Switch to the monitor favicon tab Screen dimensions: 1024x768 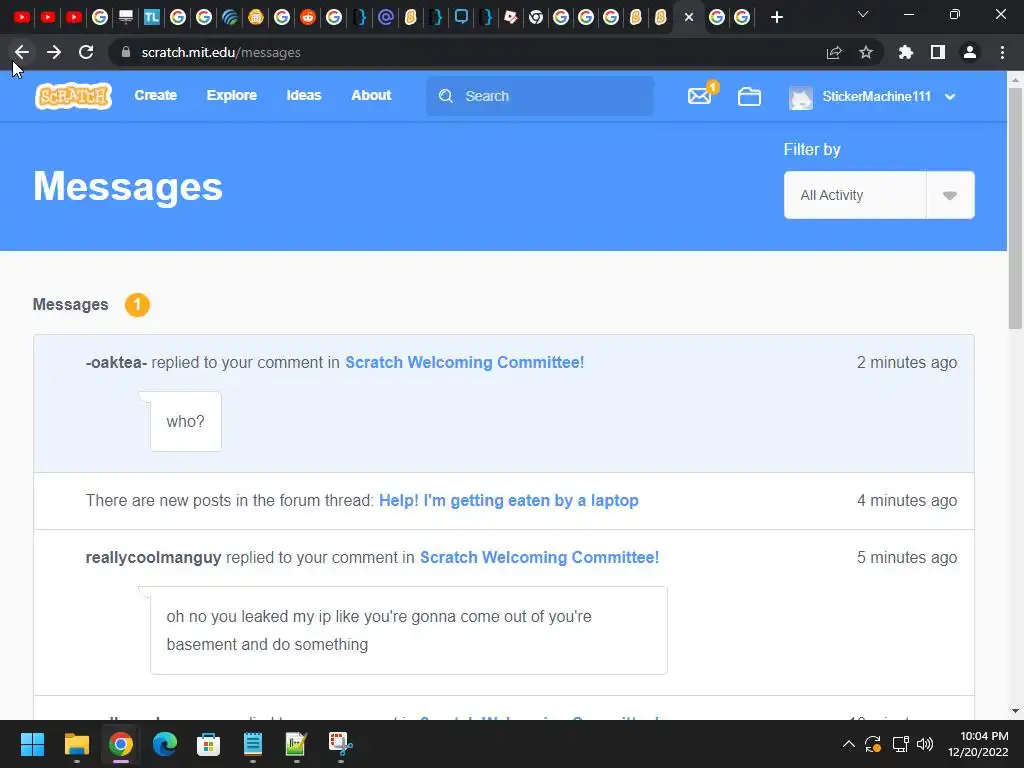coord(125,18)
